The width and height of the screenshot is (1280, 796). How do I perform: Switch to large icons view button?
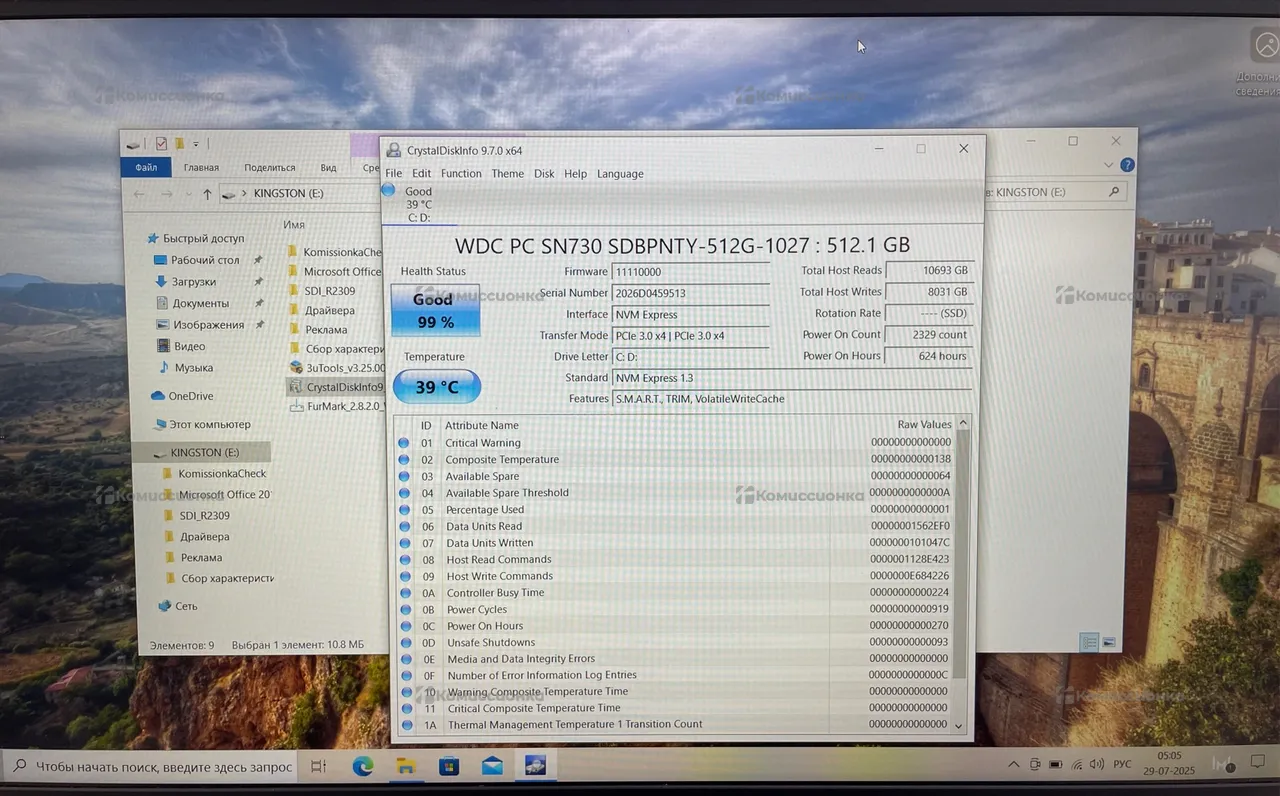[x=1108, y=643]
